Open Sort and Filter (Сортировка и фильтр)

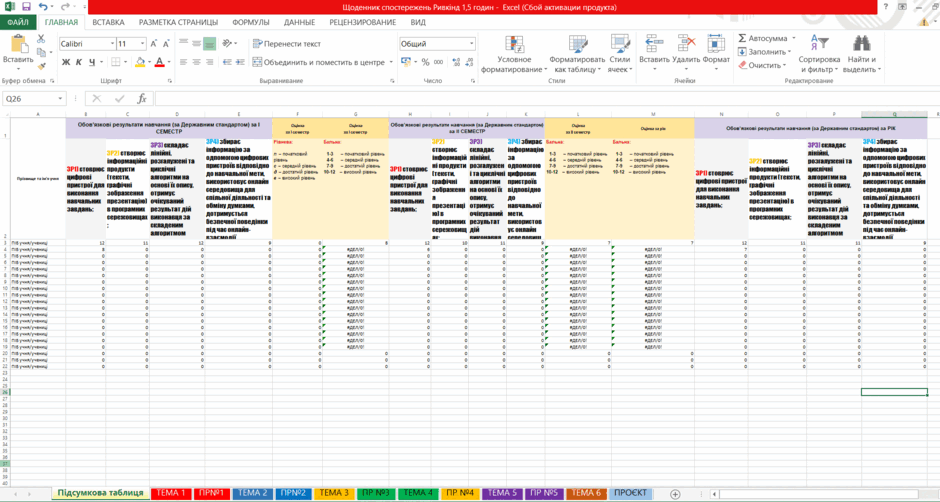[819, 54]
